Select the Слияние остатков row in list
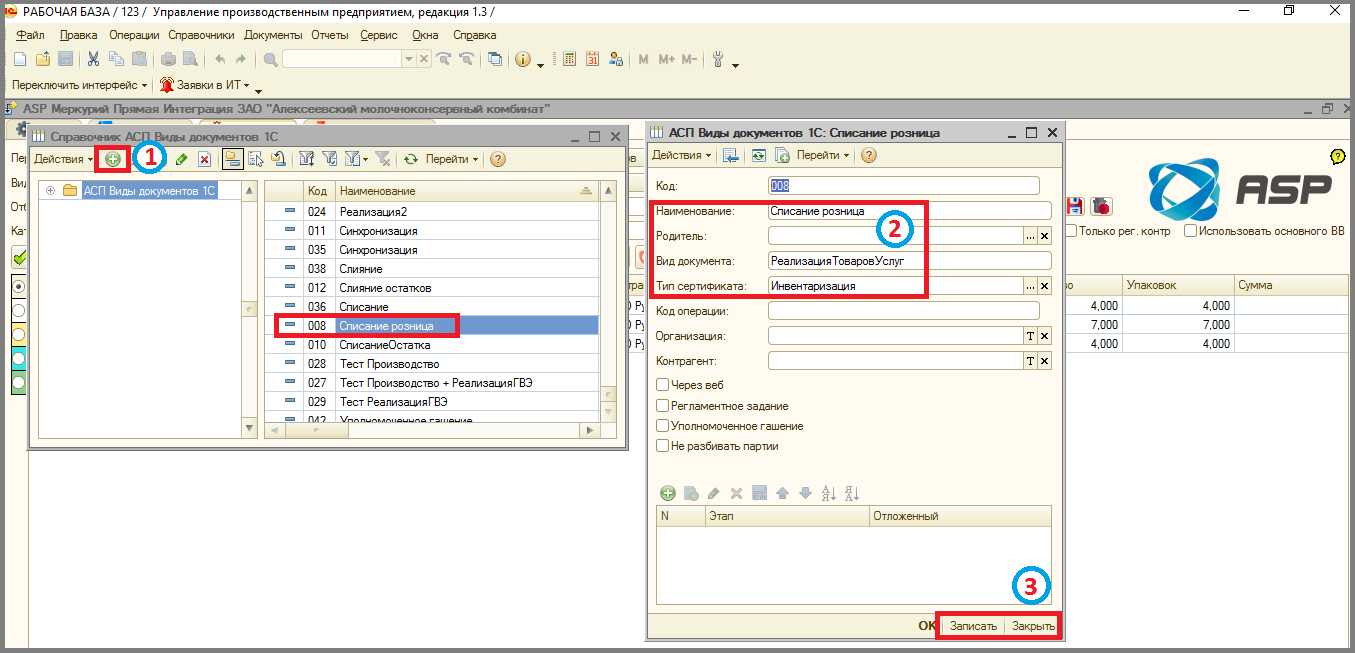 431,288
